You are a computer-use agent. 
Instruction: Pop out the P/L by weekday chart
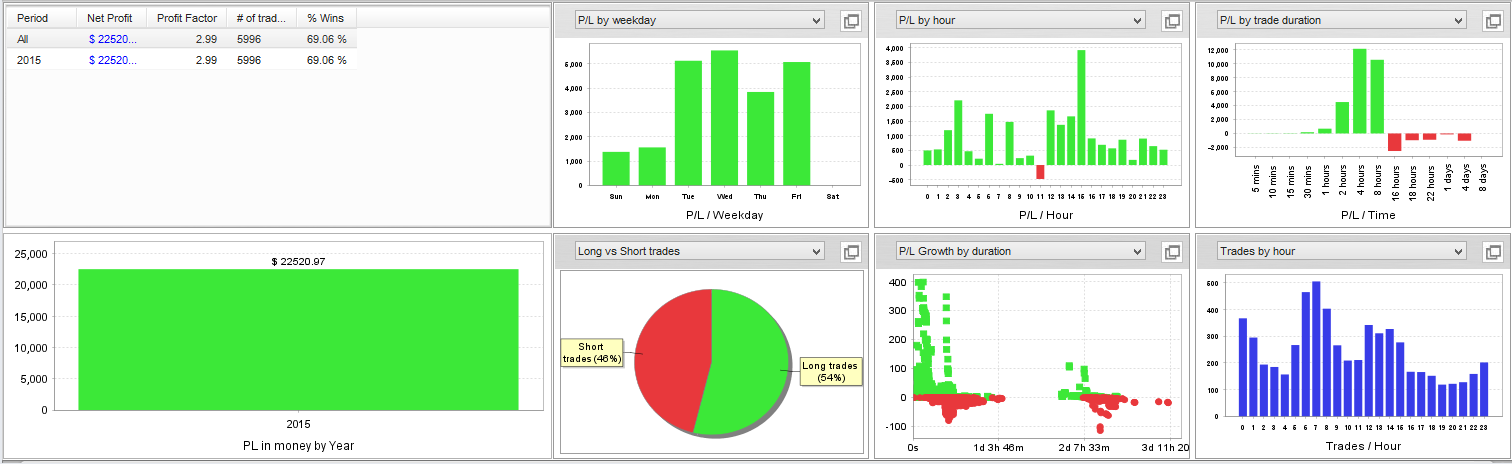click(x=850, y=21)
